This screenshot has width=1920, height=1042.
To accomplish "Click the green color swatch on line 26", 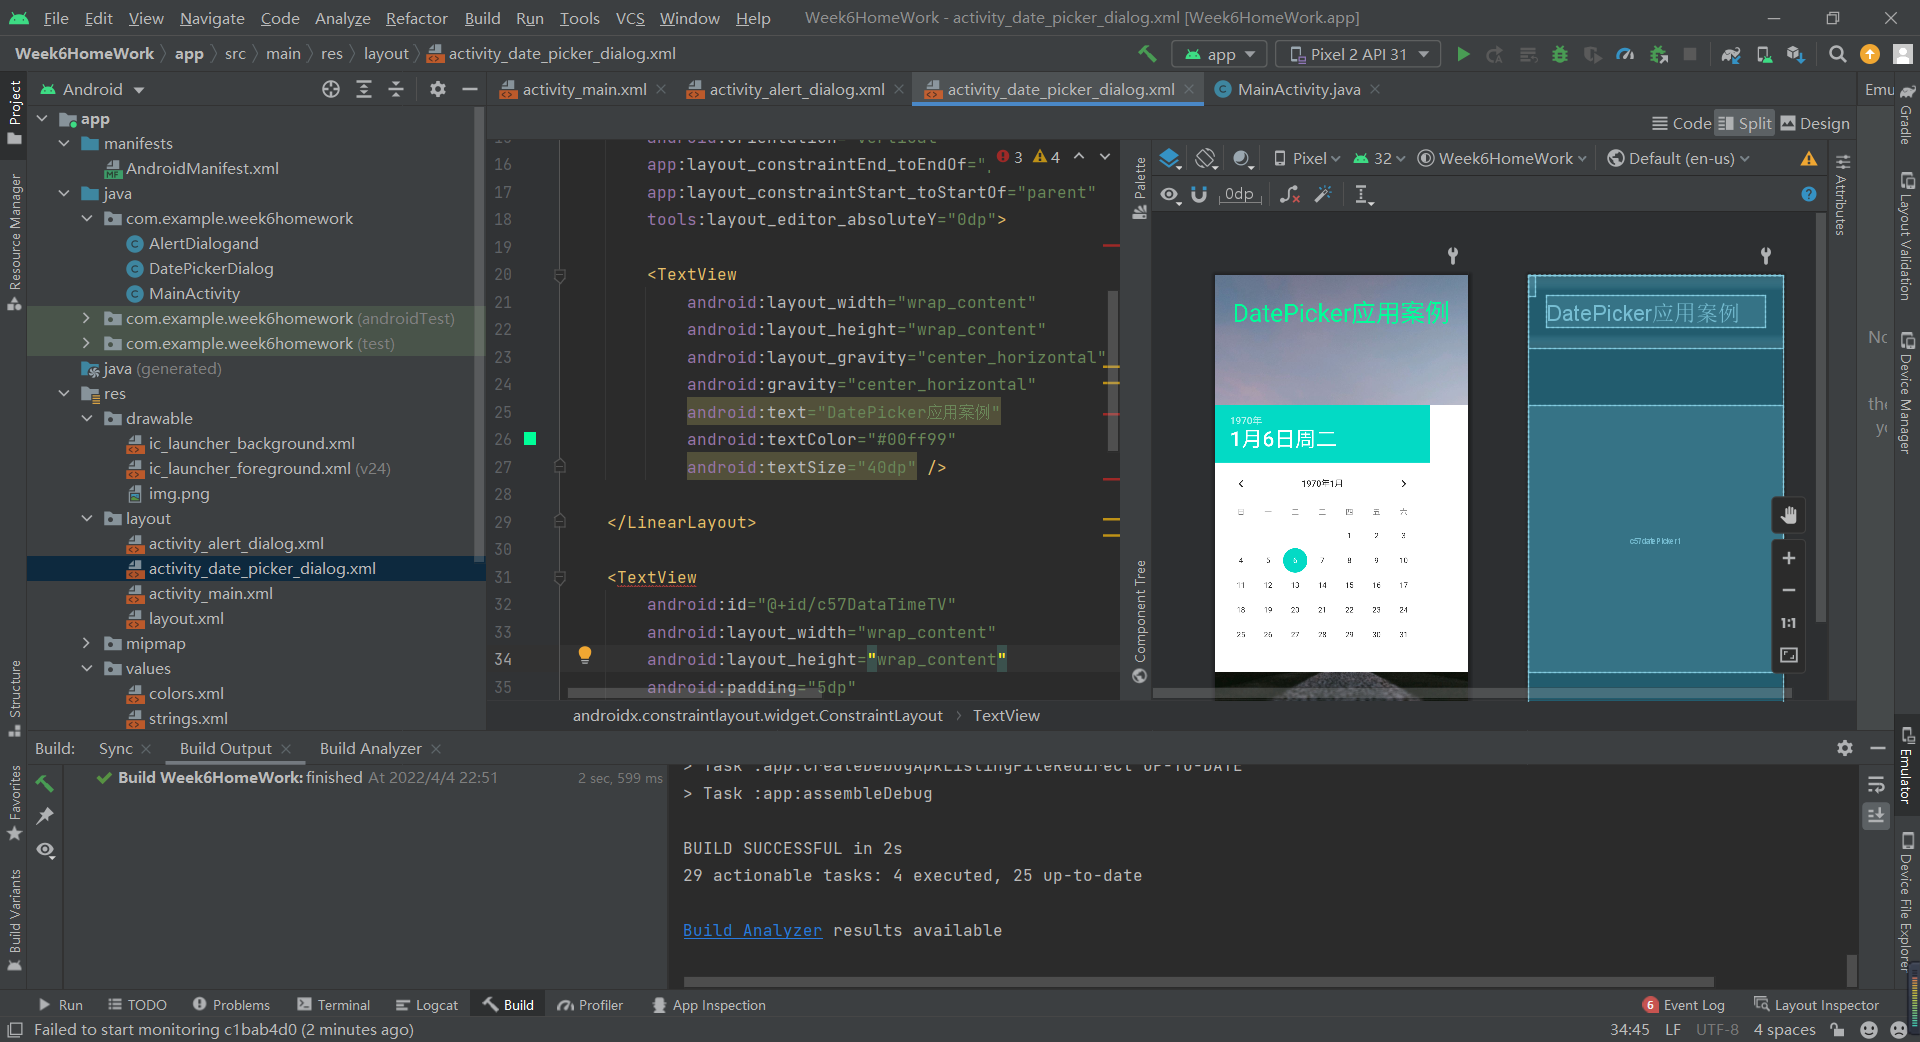I will 530,439.
